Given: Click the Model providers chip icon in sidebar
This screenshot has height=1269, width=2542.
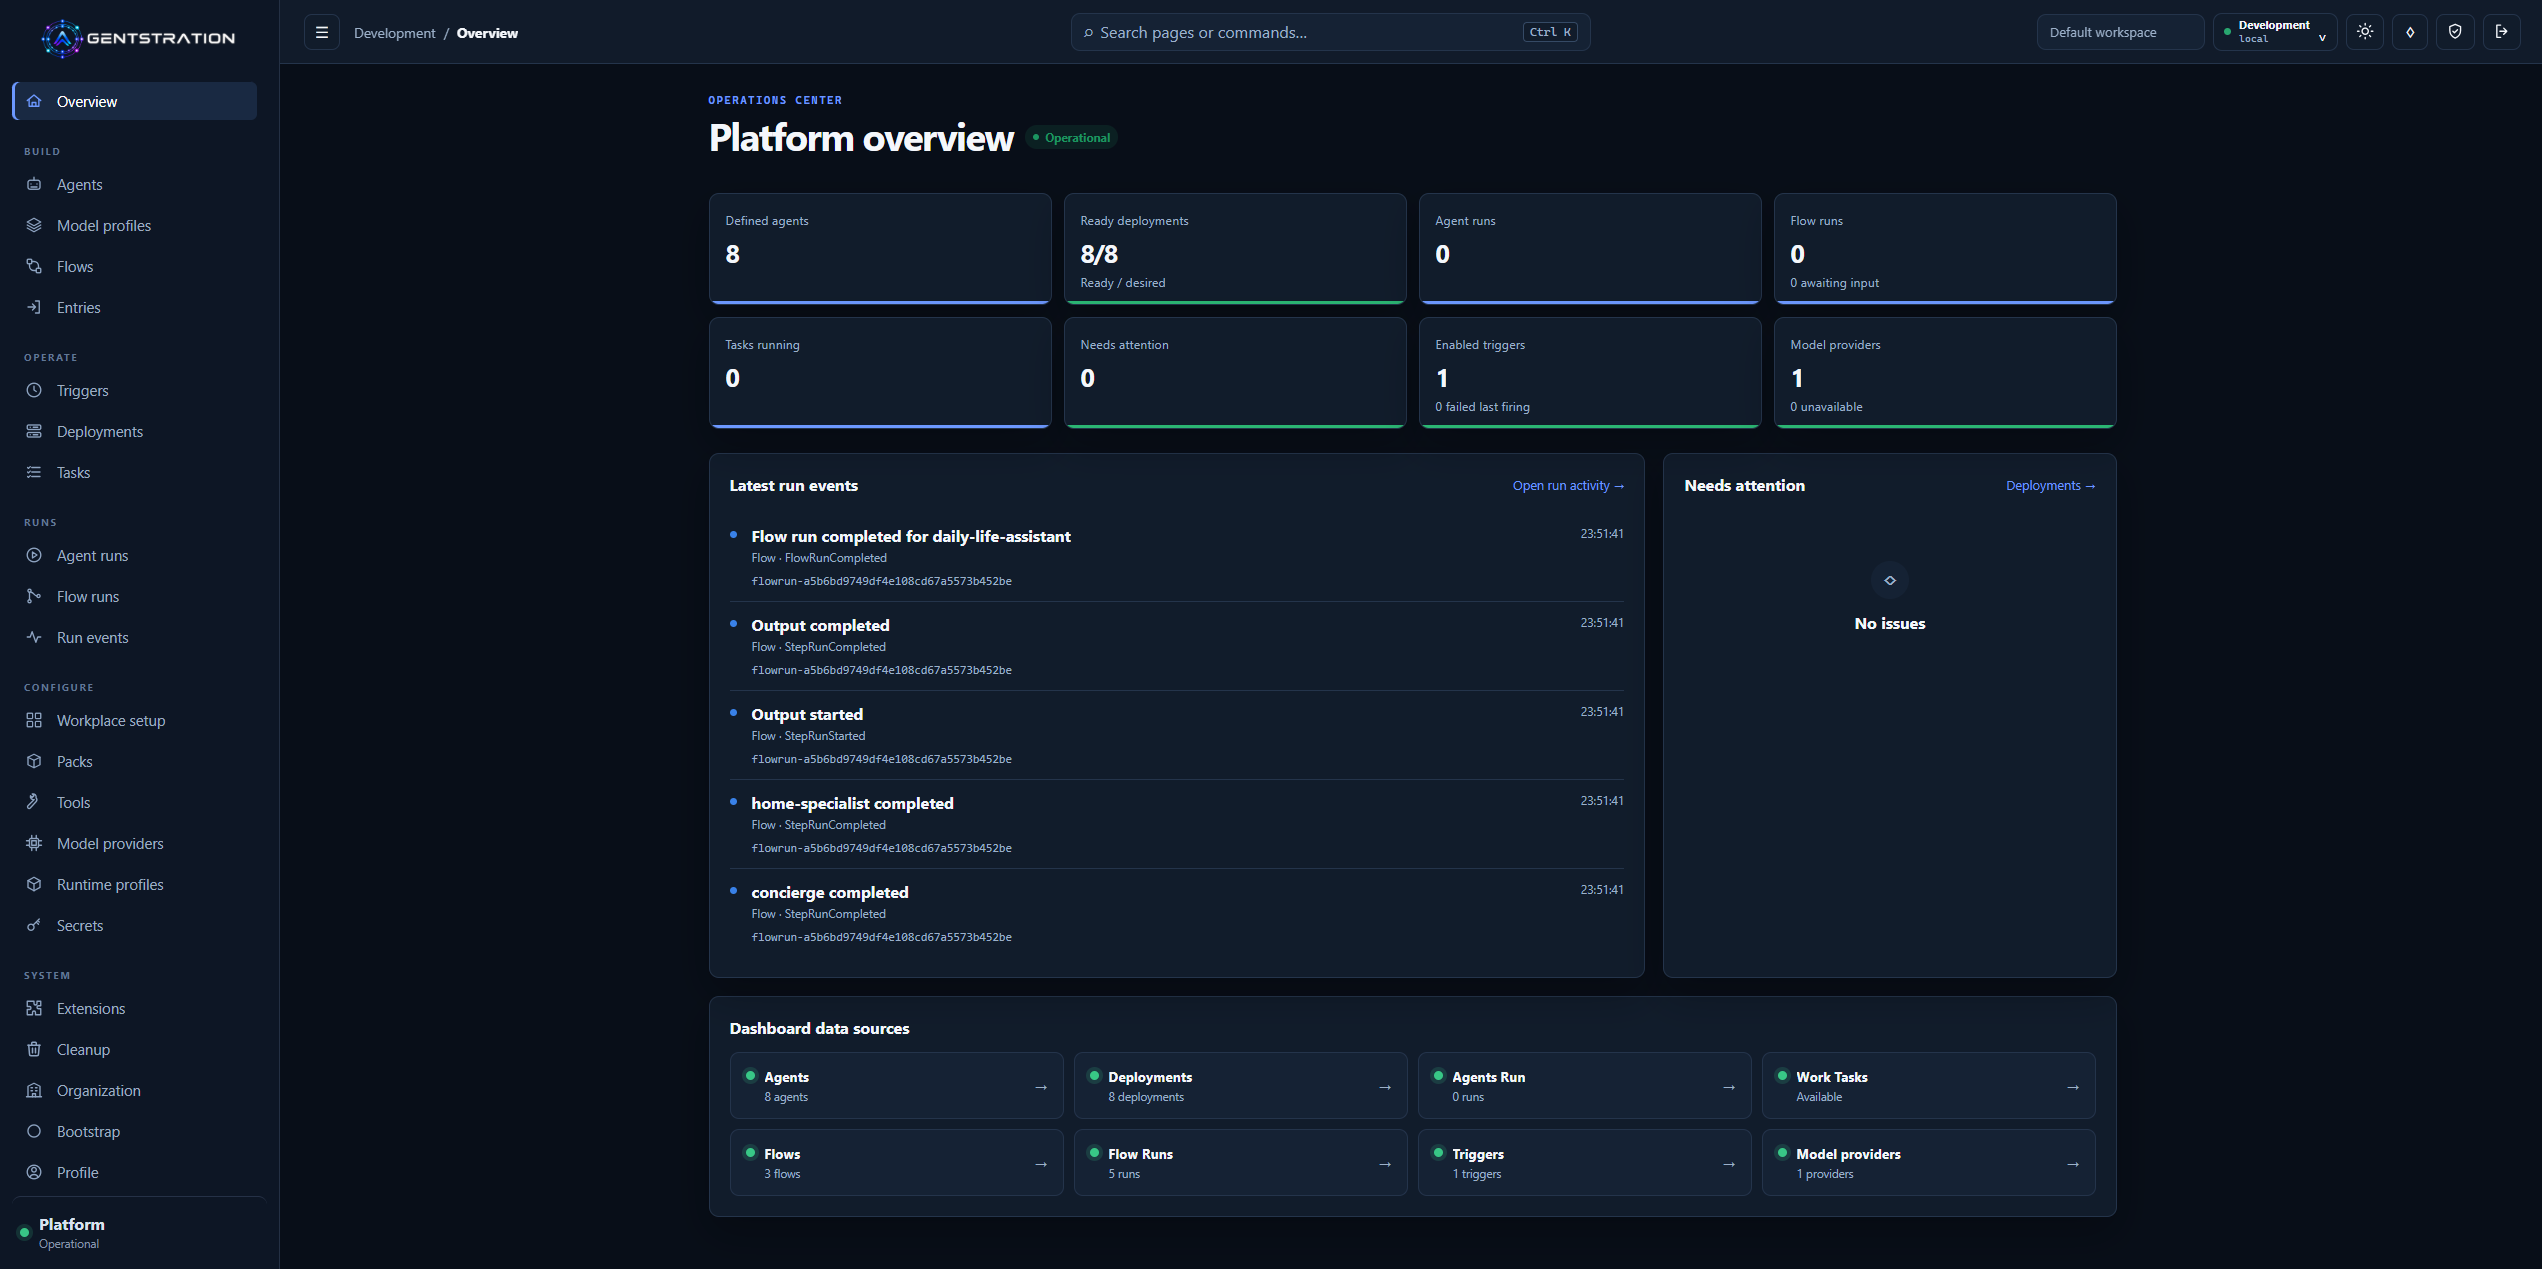Looking at the screenshot, I should click(34, 843).
